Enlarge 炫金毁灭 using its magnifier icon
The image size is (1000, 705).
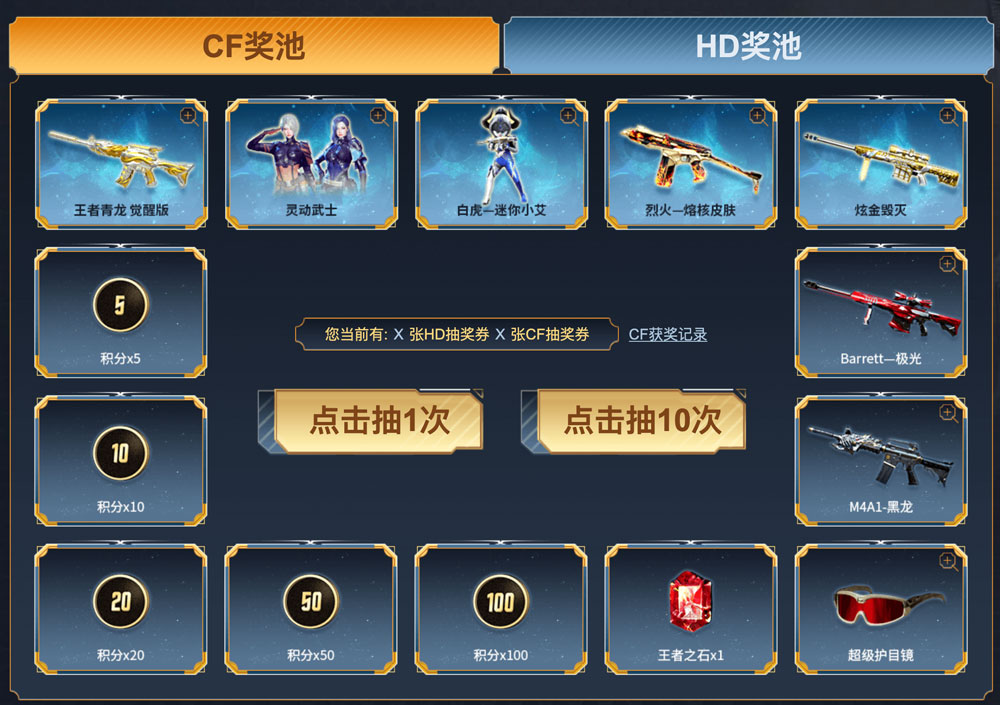(x=948, y=117)
